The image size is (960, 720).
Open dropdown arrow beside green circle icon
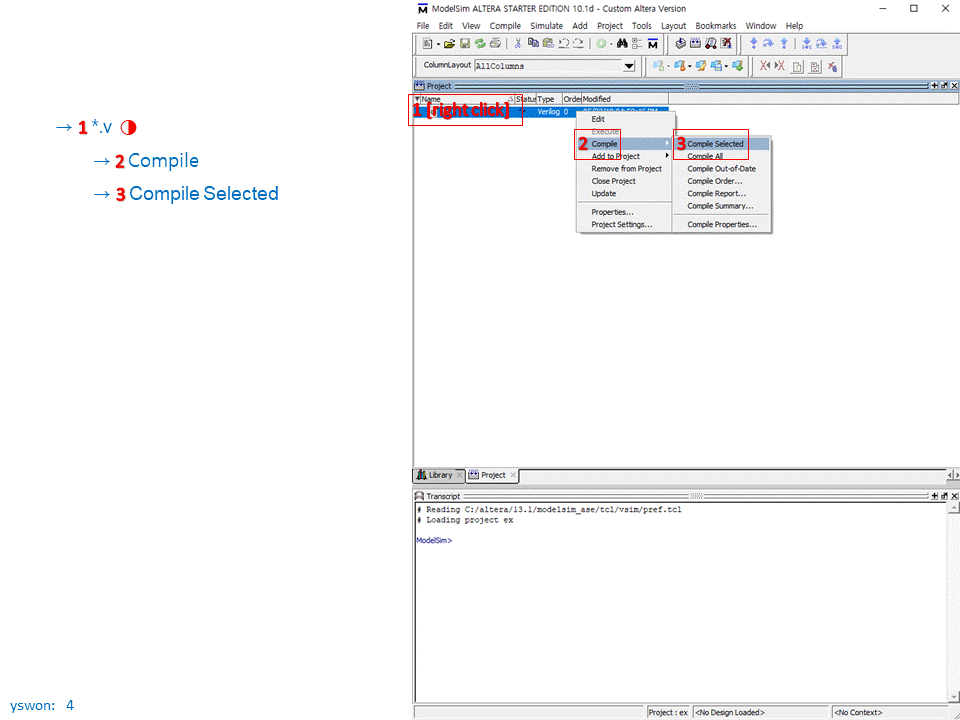pyautogui.click(x=611, y=45)
